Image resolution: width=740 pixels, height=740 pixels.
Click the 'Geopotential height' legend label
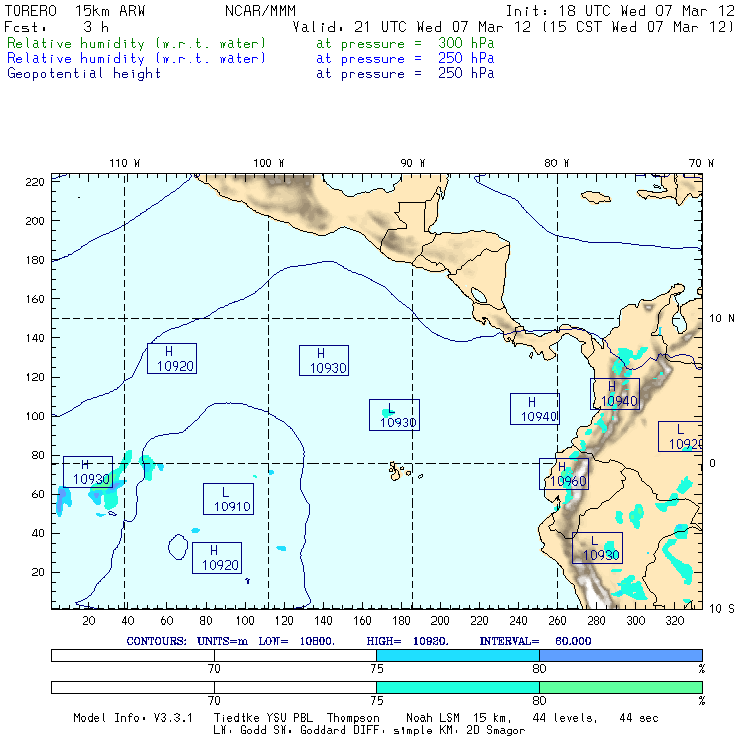tap(84, 74)
